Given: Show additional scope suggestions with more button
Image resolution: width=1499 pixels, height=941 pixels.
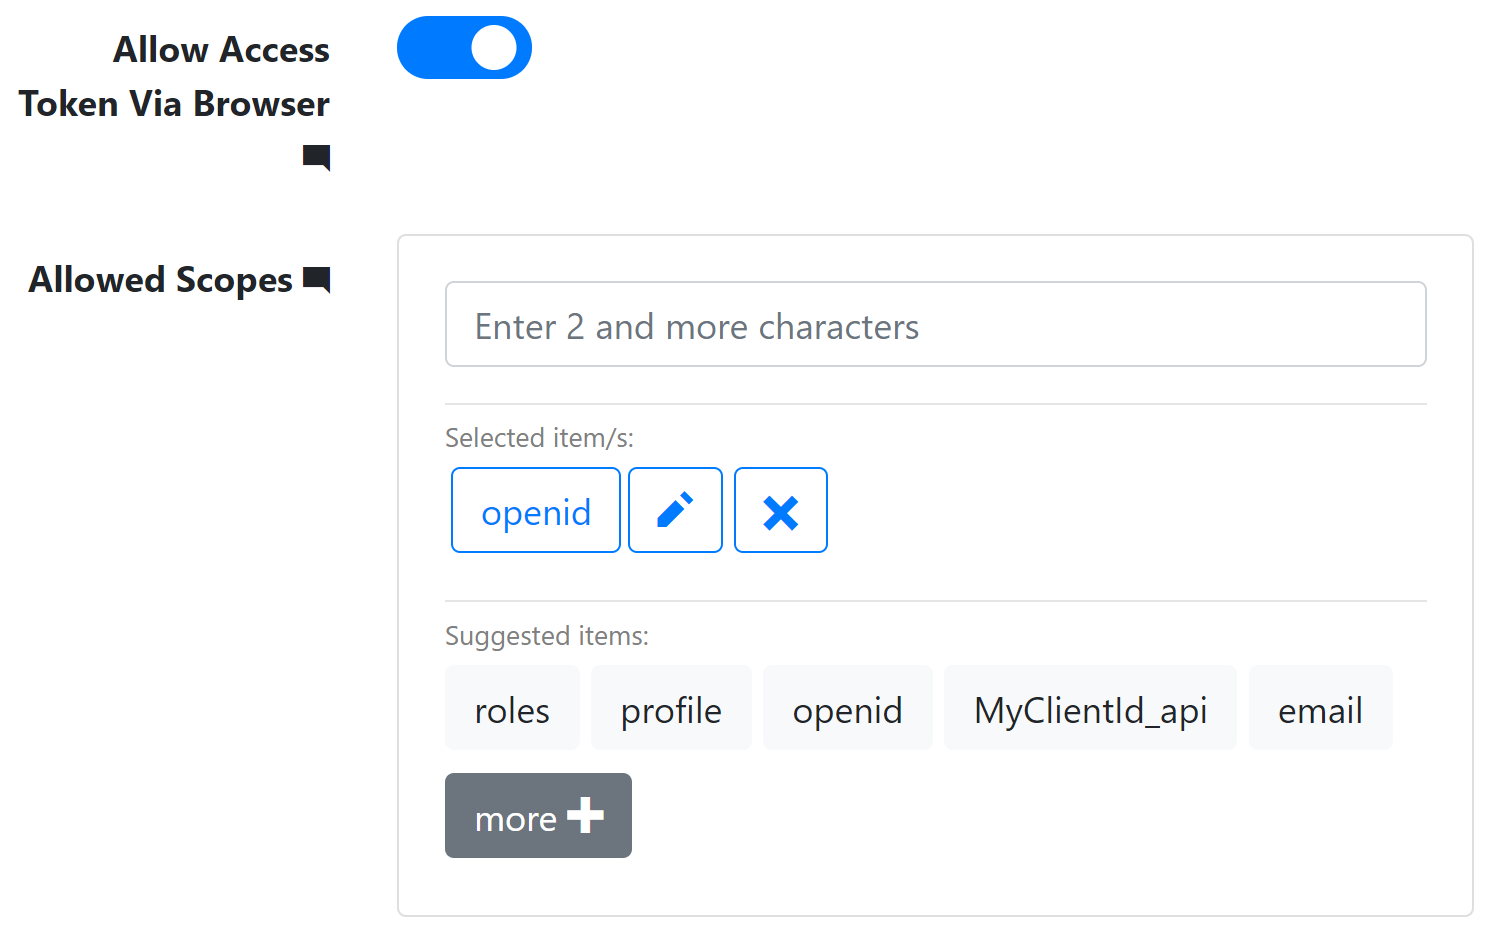Looking at the screenshot, I should [538, 815].
